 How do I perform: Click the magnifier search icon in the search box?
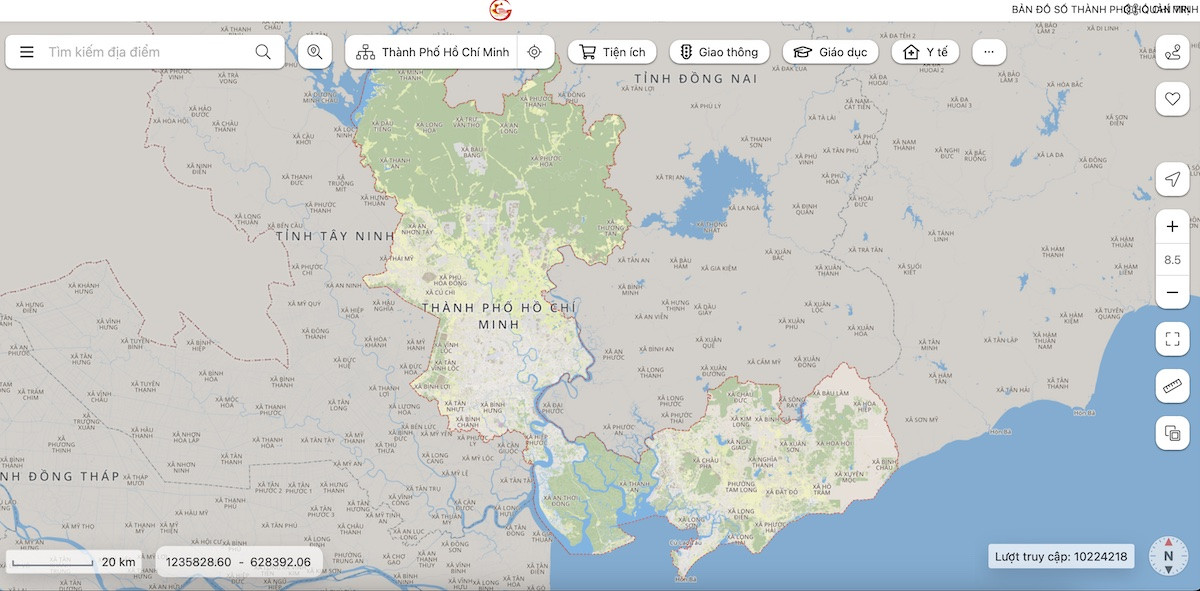(x=263, y=52)
